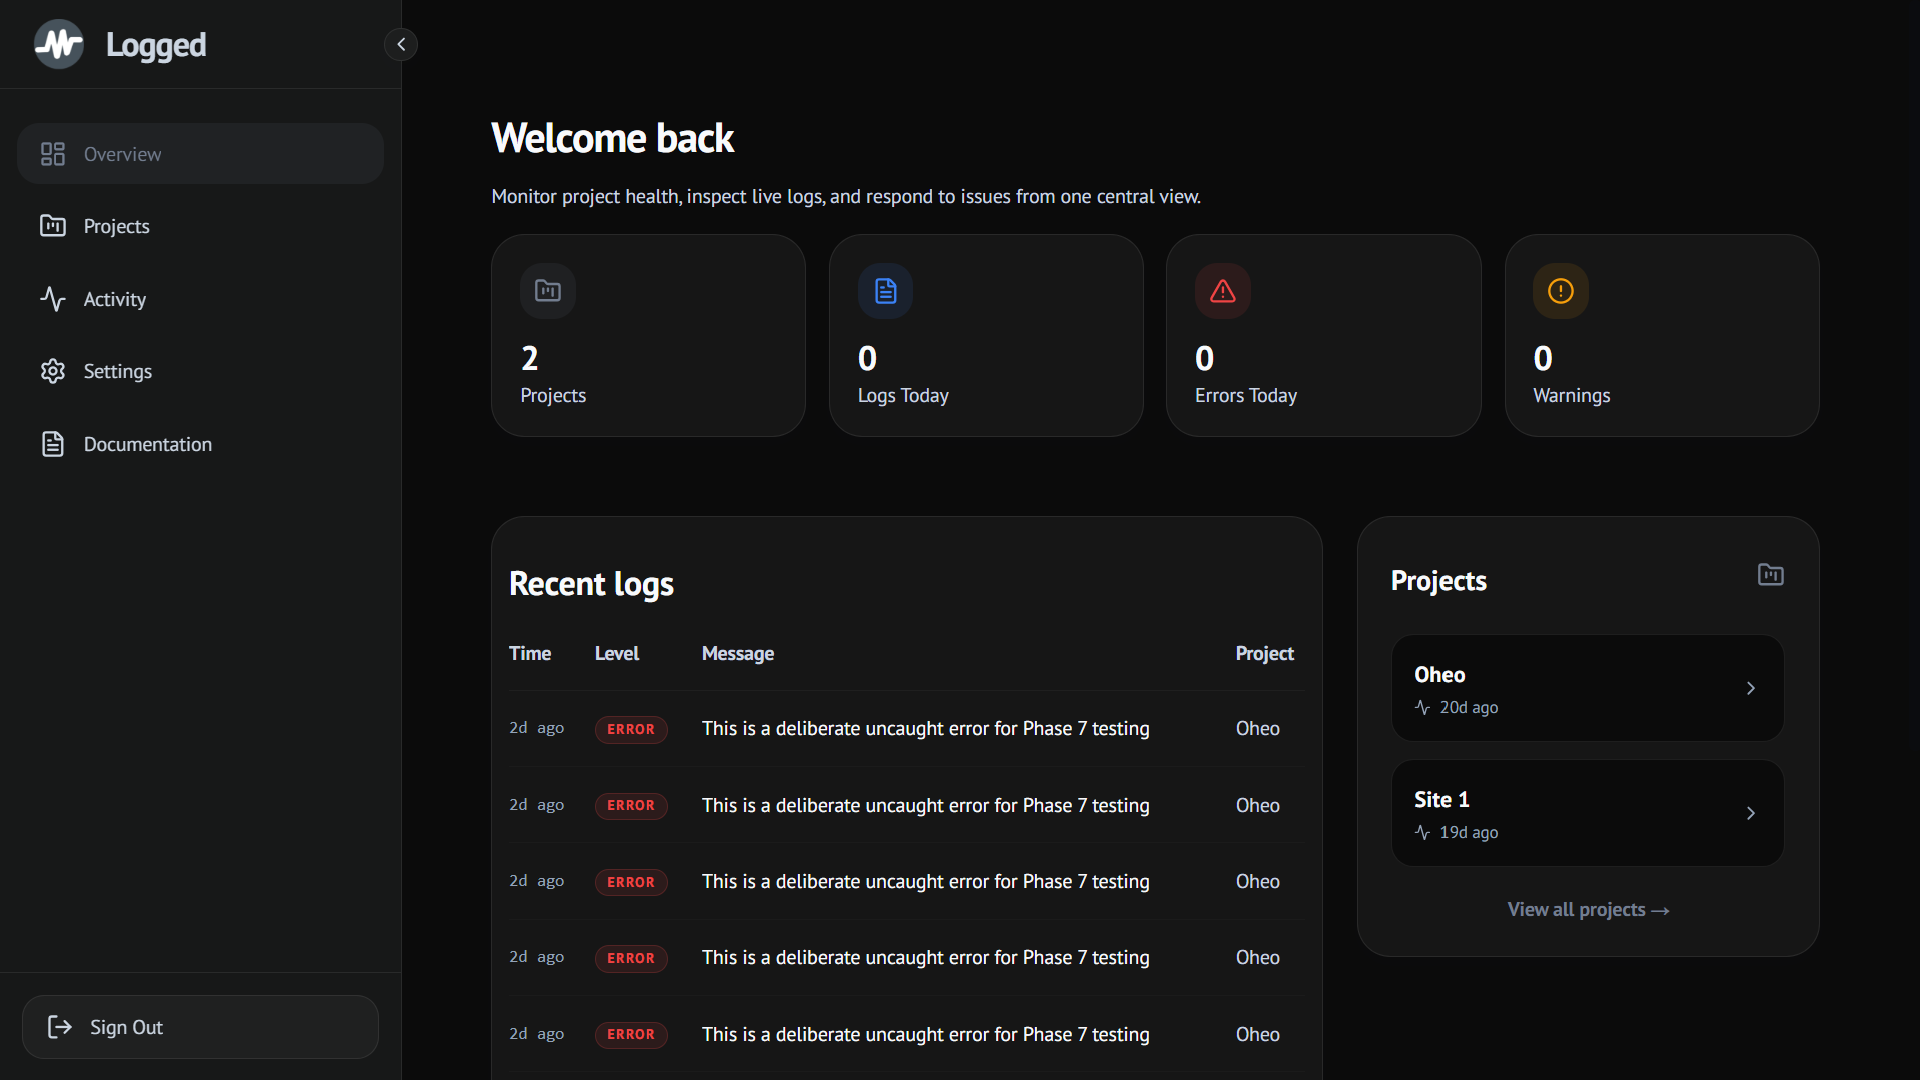The height and width of the screenshot is (1080, 1920).
Task: Click the Welcome back heading
Action: tap(613, 138)
